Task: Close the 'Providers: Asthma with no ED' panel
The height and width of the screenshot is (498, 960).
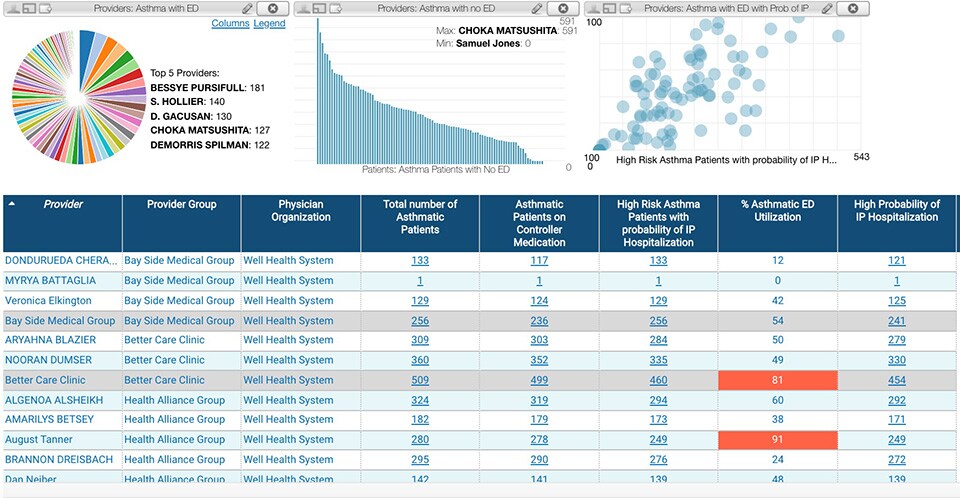Action: [564, 8]
